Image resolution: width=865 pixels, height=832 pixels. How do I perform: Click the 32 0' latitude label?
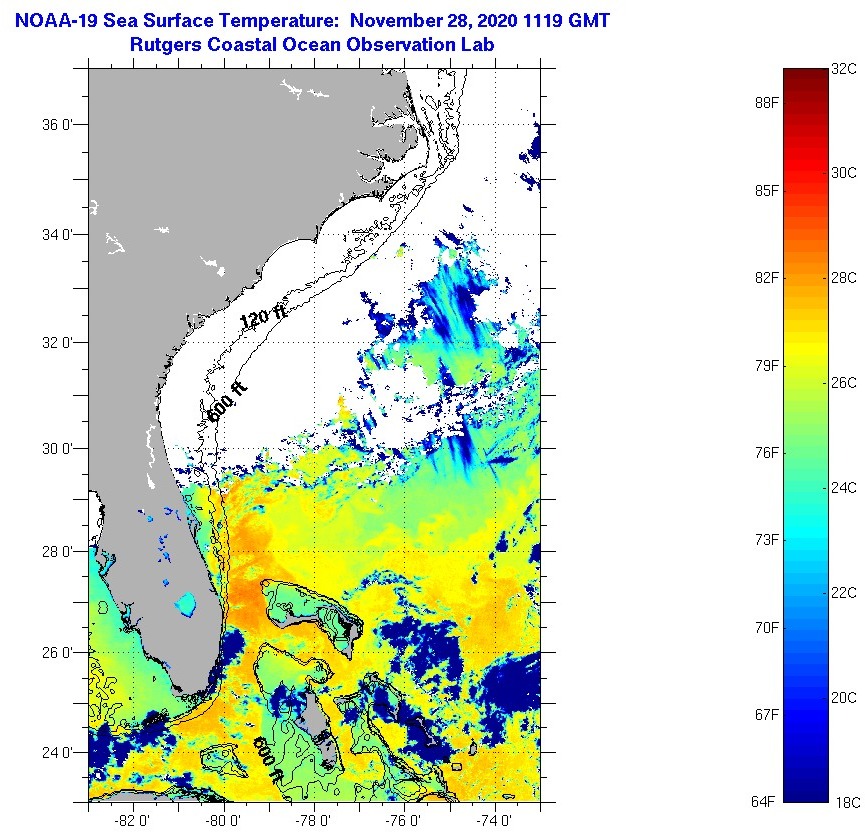click(57, 342)
